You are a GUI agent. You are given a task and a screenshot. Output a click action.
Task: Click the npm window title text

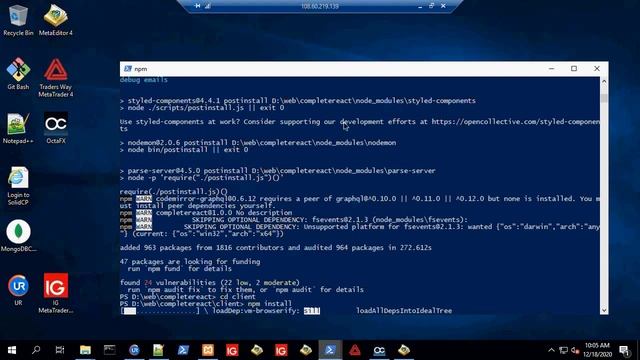pos(141,69)
